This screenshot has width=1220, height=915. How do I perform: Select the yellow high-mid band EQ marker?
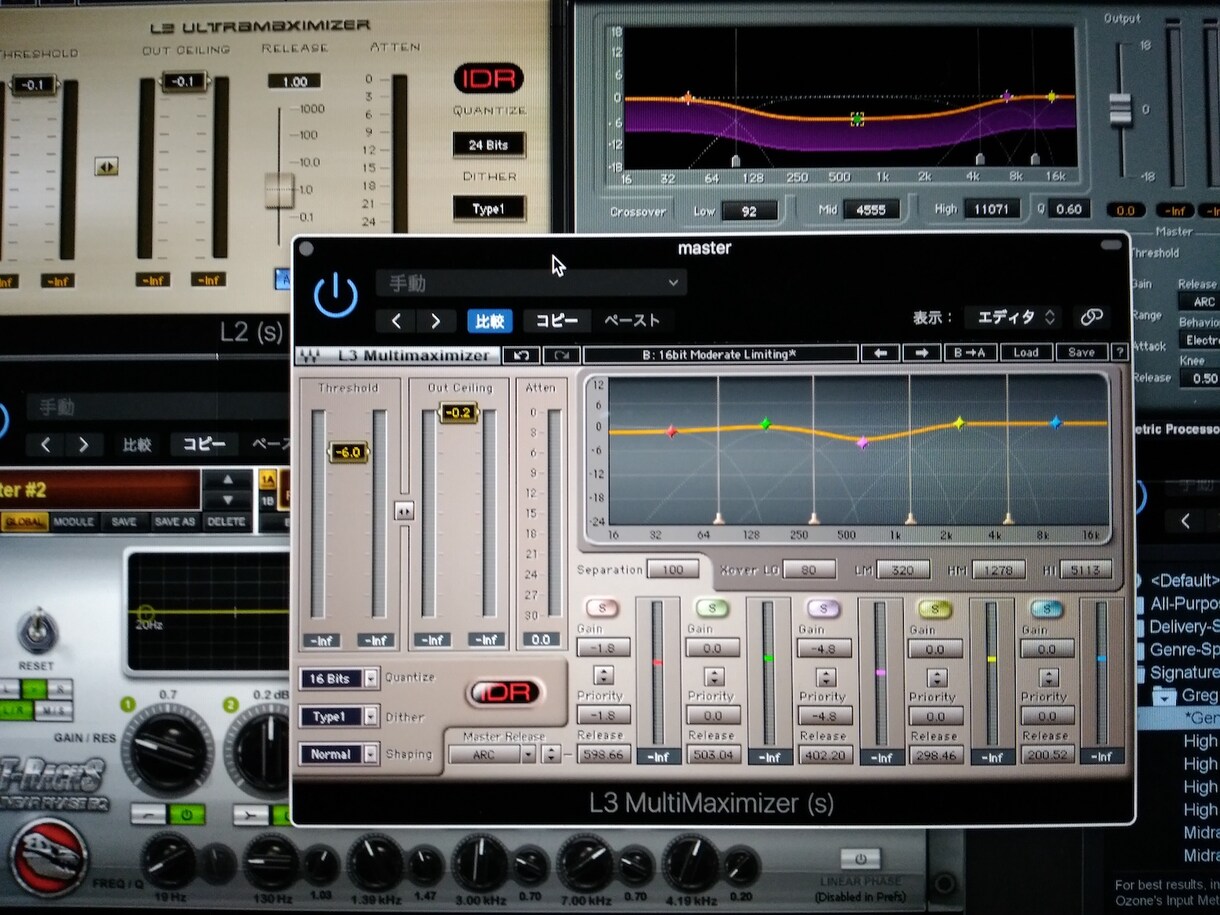[x=958, y=423]
